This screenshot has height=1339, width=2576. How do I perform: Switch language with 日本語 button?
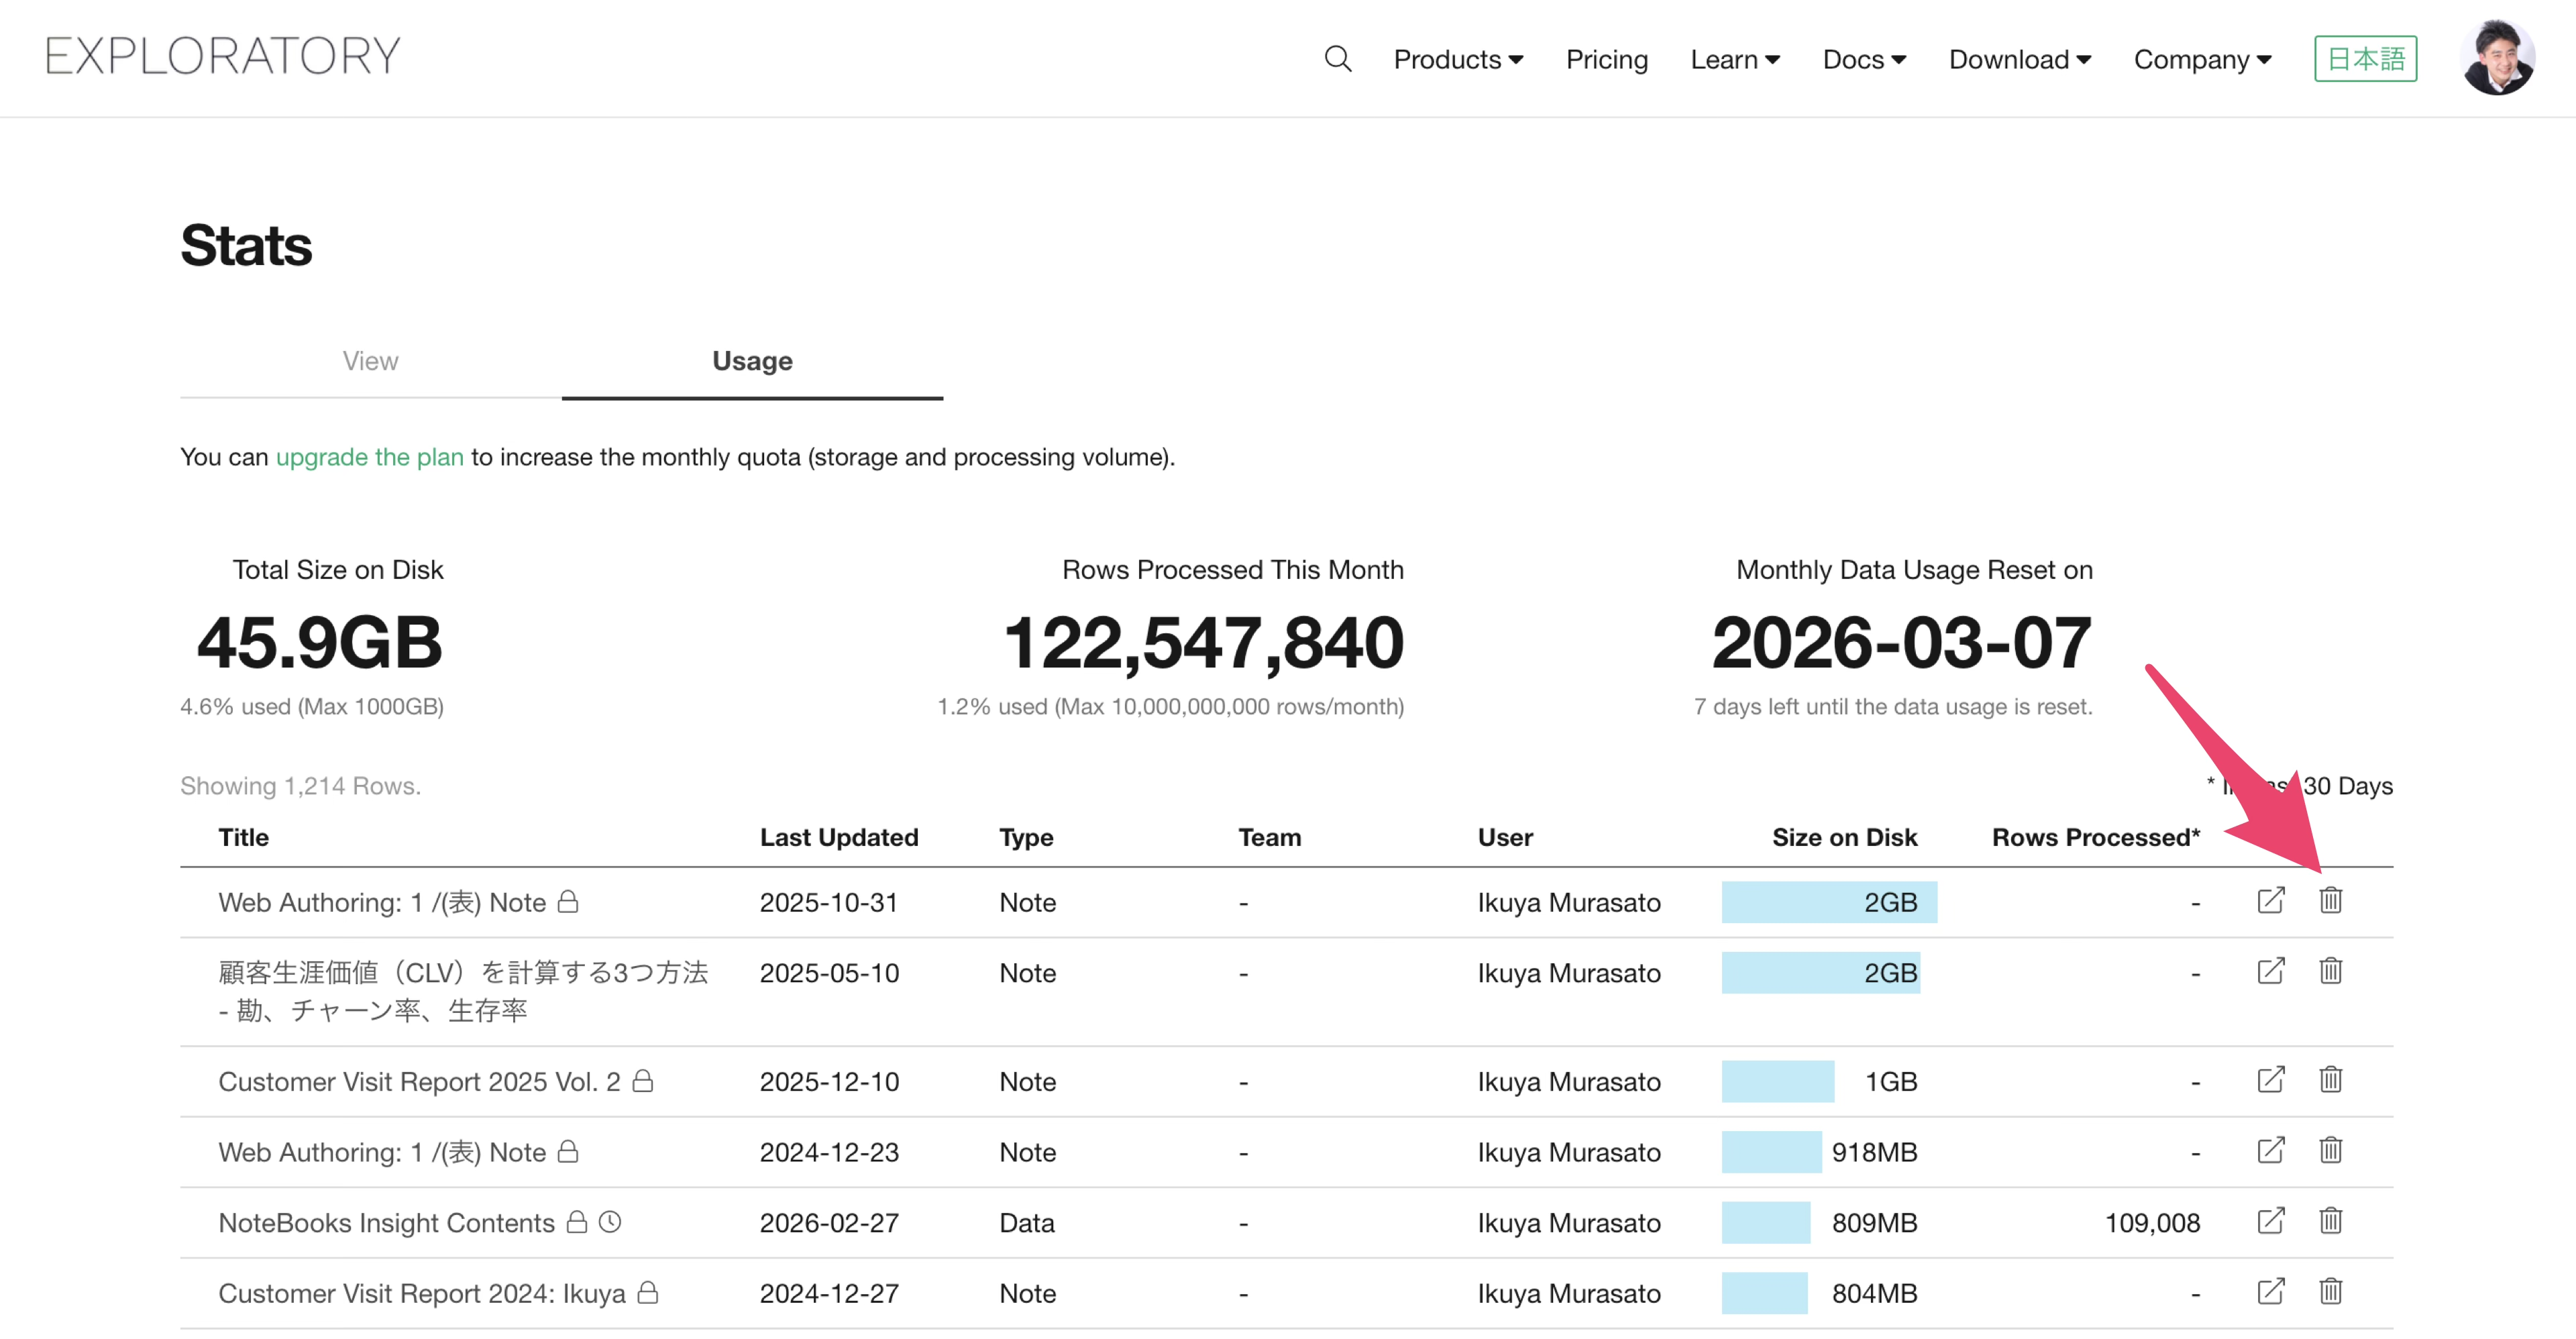2365,59
